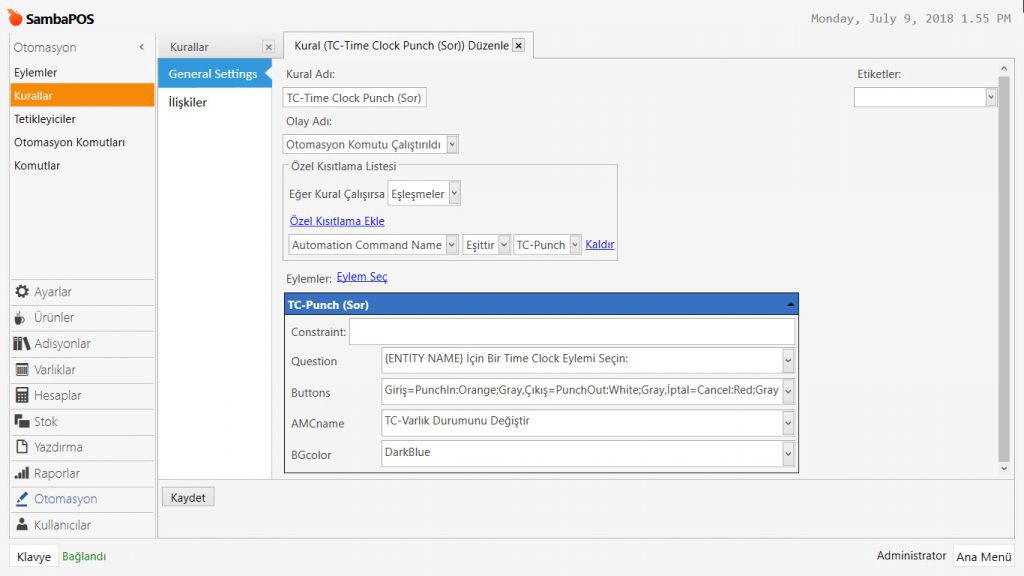Open Yazdırma via the document icon
Image resolution: width=1024 pixels, height=576 pixels.
click(x=22, y=448)
